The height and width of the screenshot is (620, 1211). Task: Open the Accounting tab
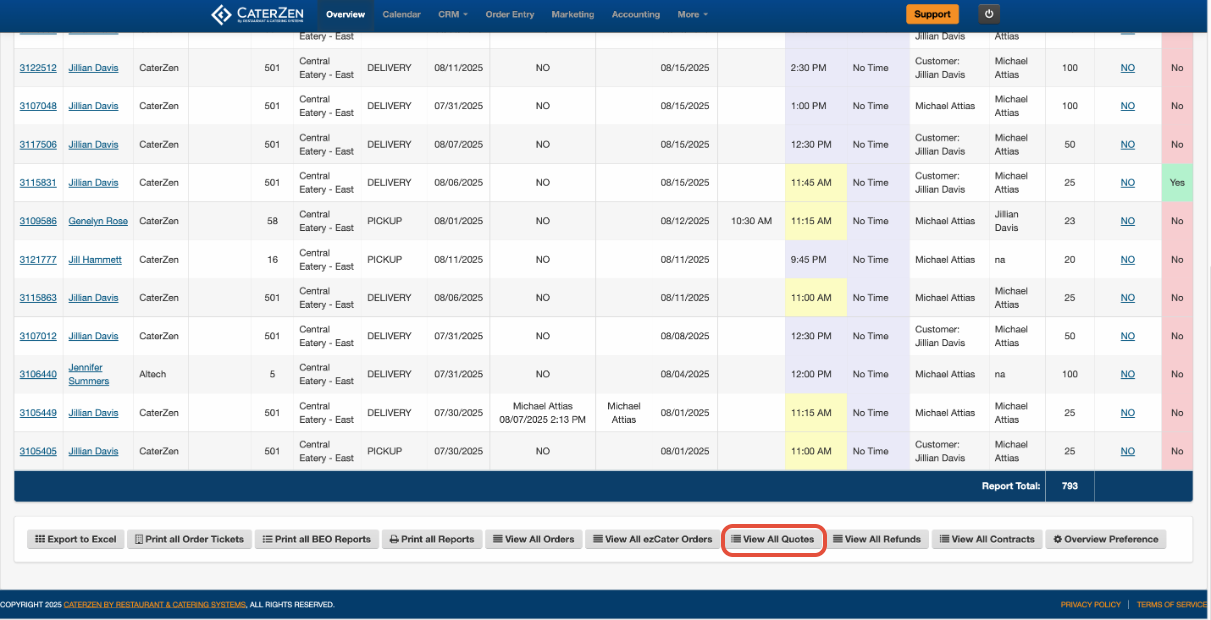click(x=636, y=14)
